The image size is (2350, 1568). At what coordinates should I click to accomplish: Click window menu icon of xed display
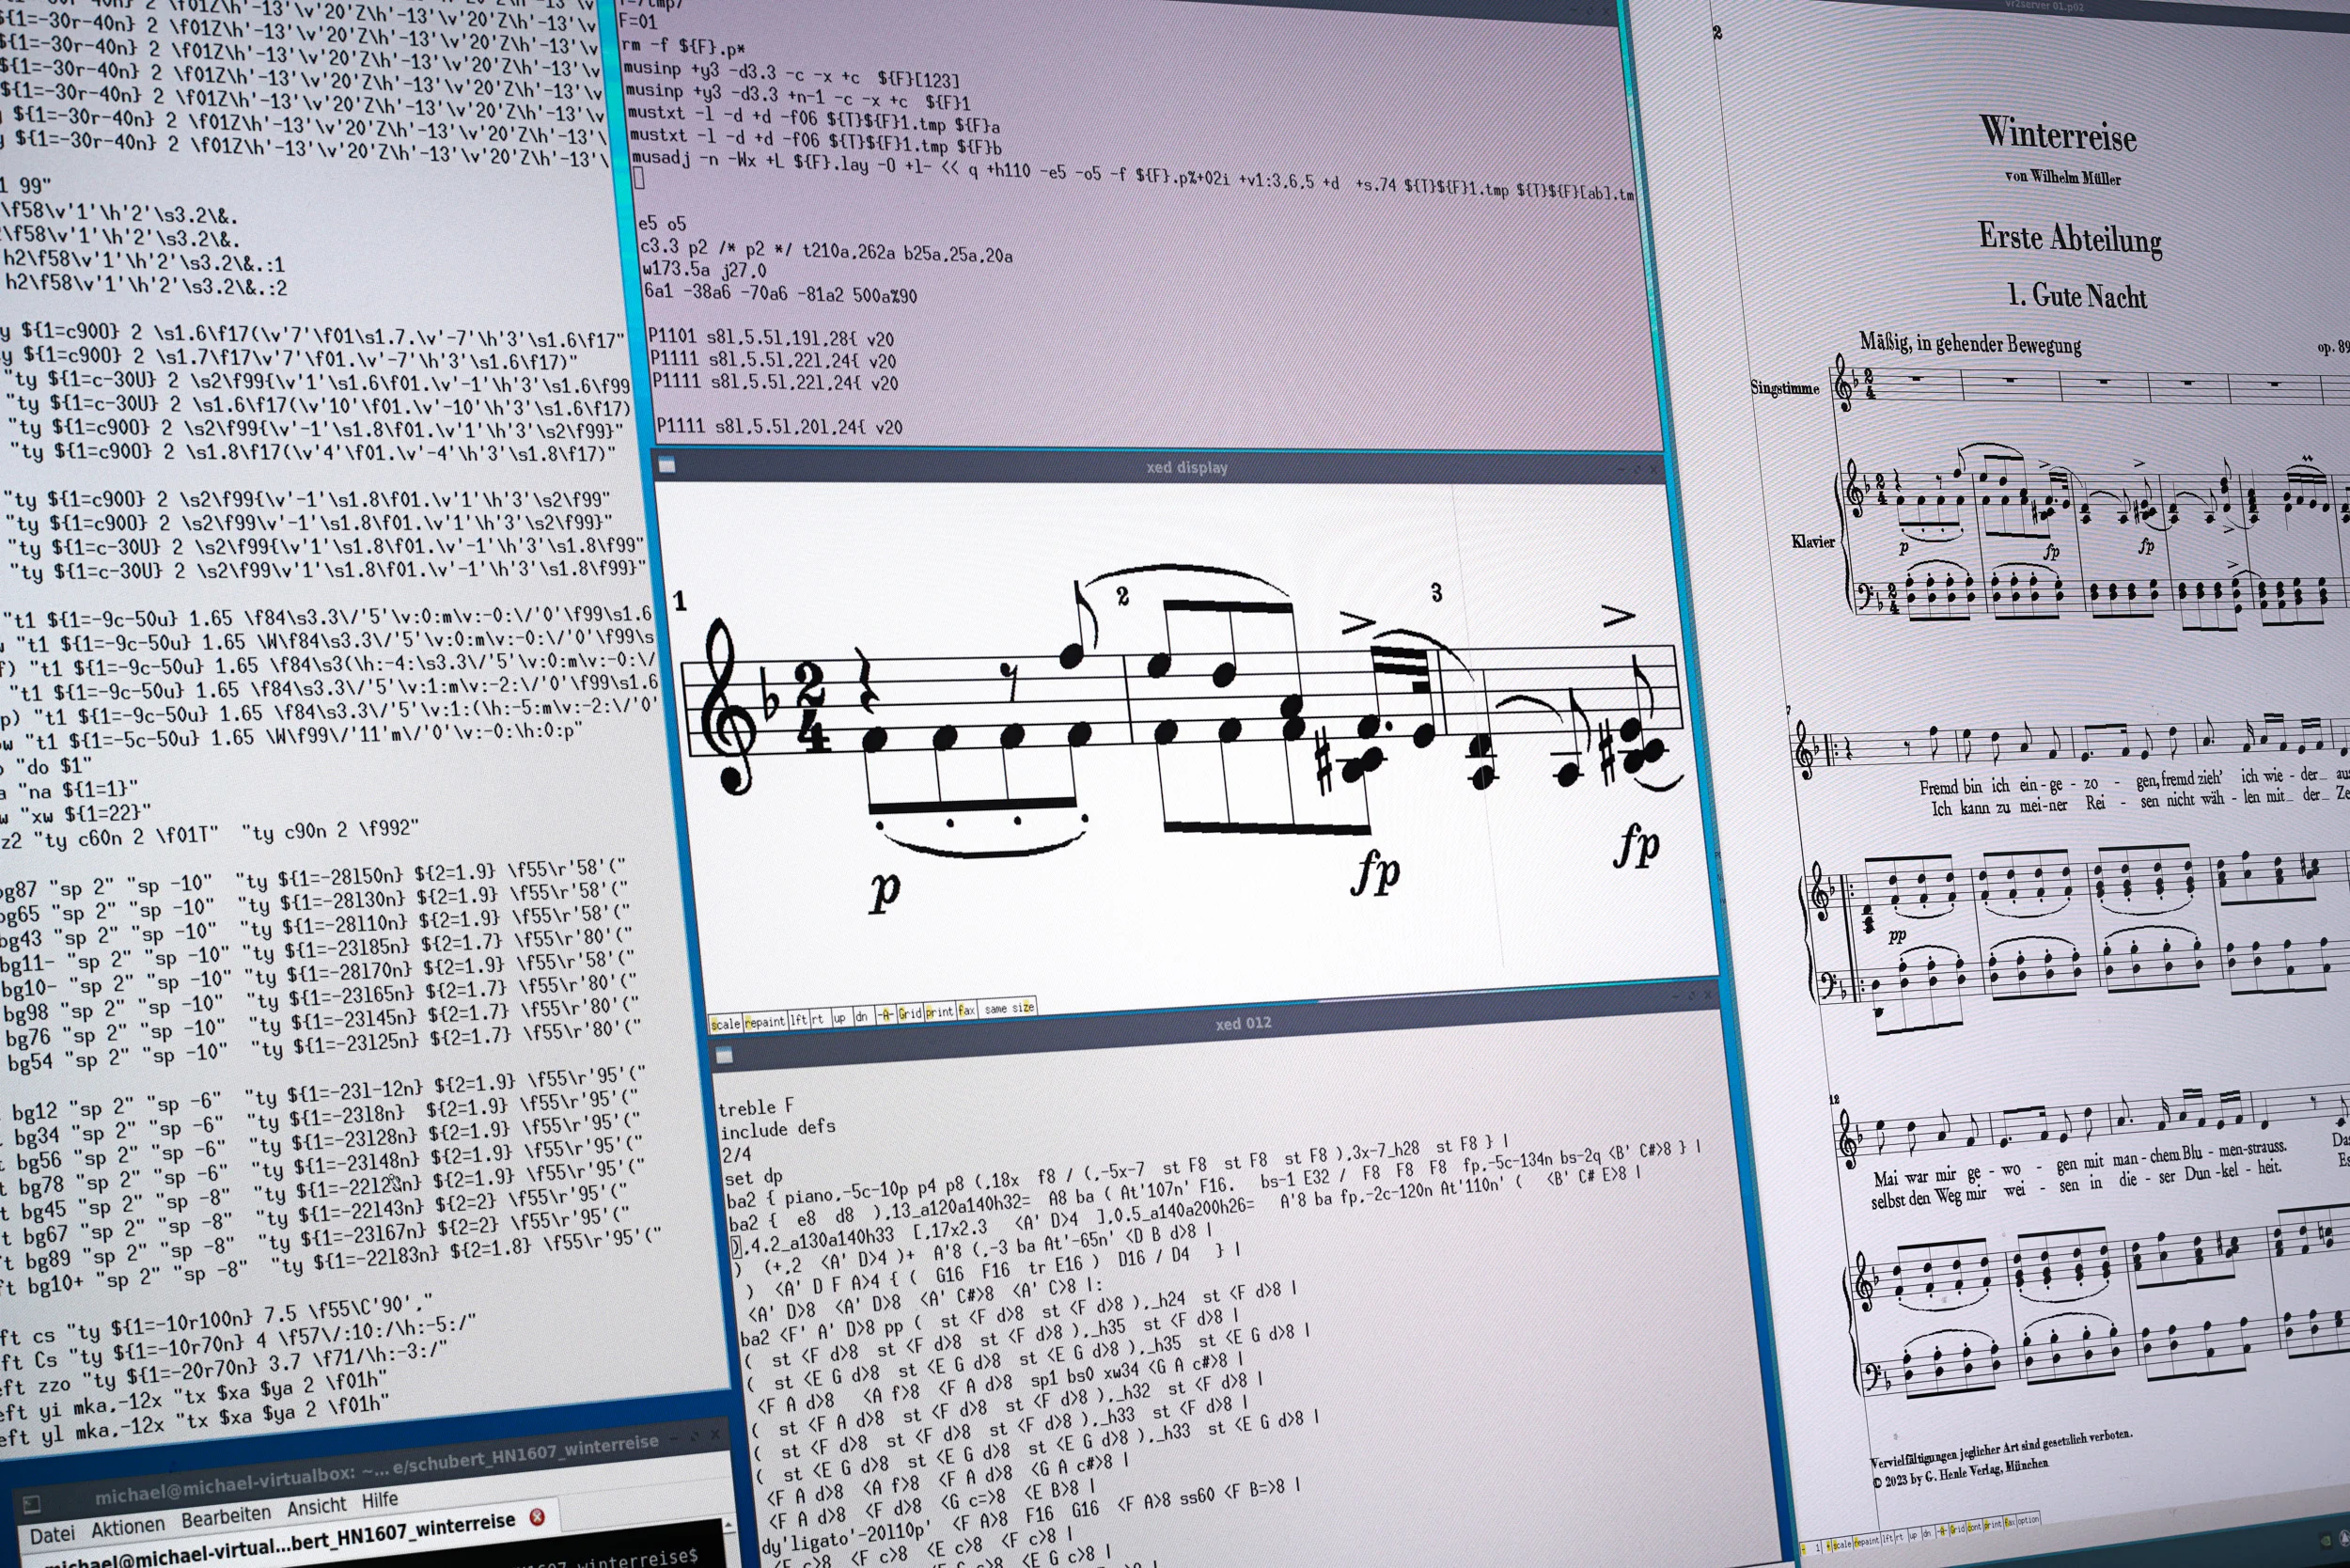pyautogui.click(x=667, y=465)
